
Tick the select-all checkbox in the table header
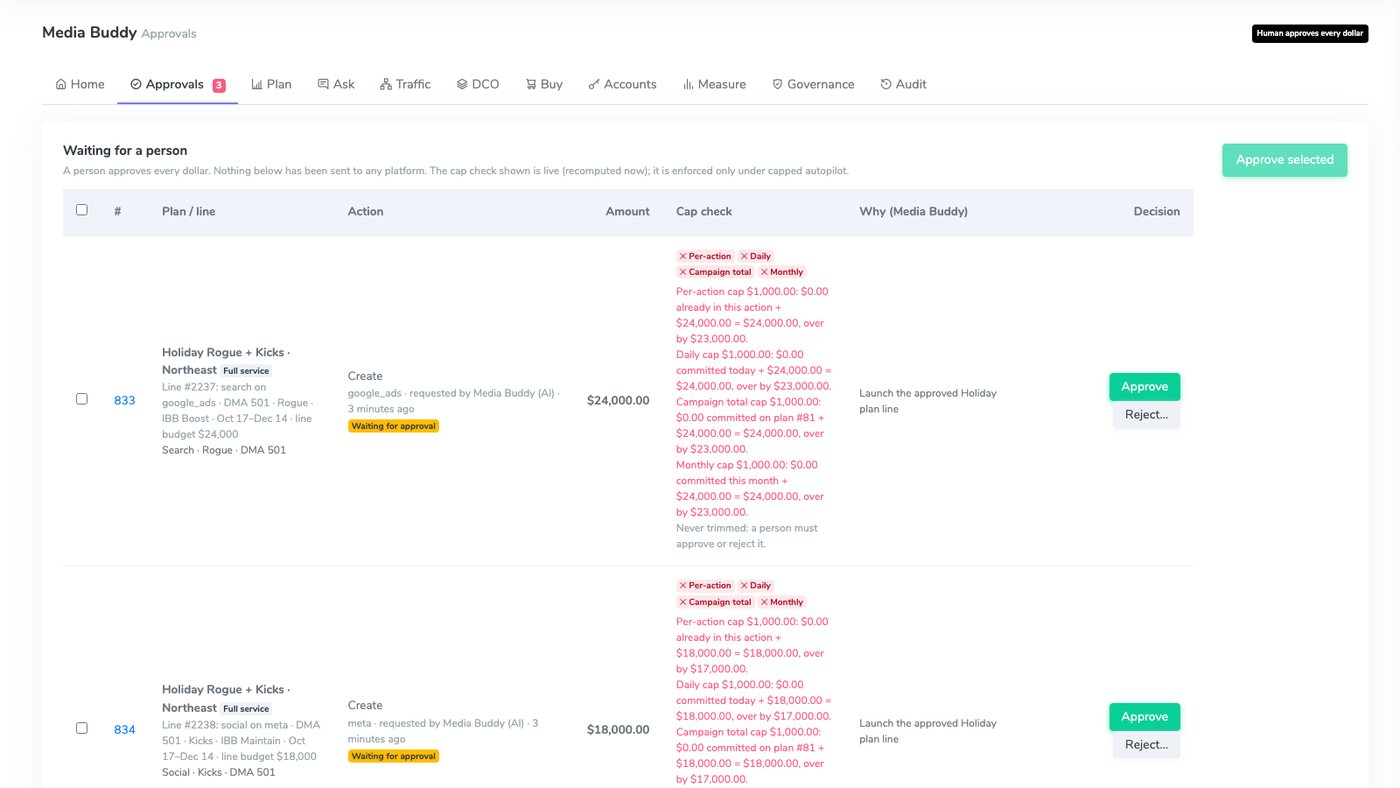82,210
